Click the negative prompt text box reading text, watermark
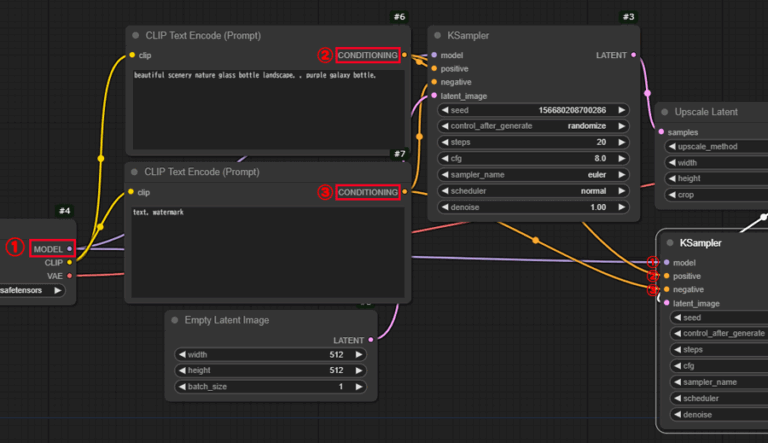This screenshot has height=443, width=768. (264, 250)
